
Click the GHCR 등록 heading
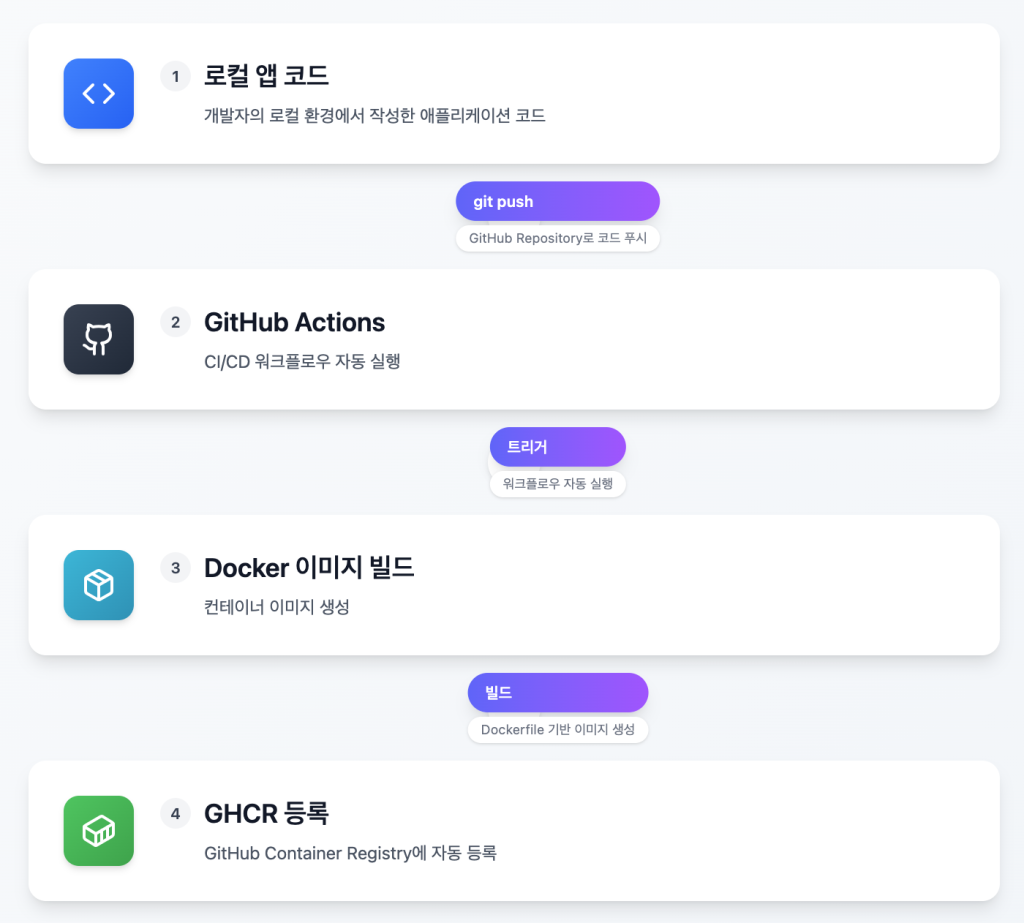[x=266, y=814]
